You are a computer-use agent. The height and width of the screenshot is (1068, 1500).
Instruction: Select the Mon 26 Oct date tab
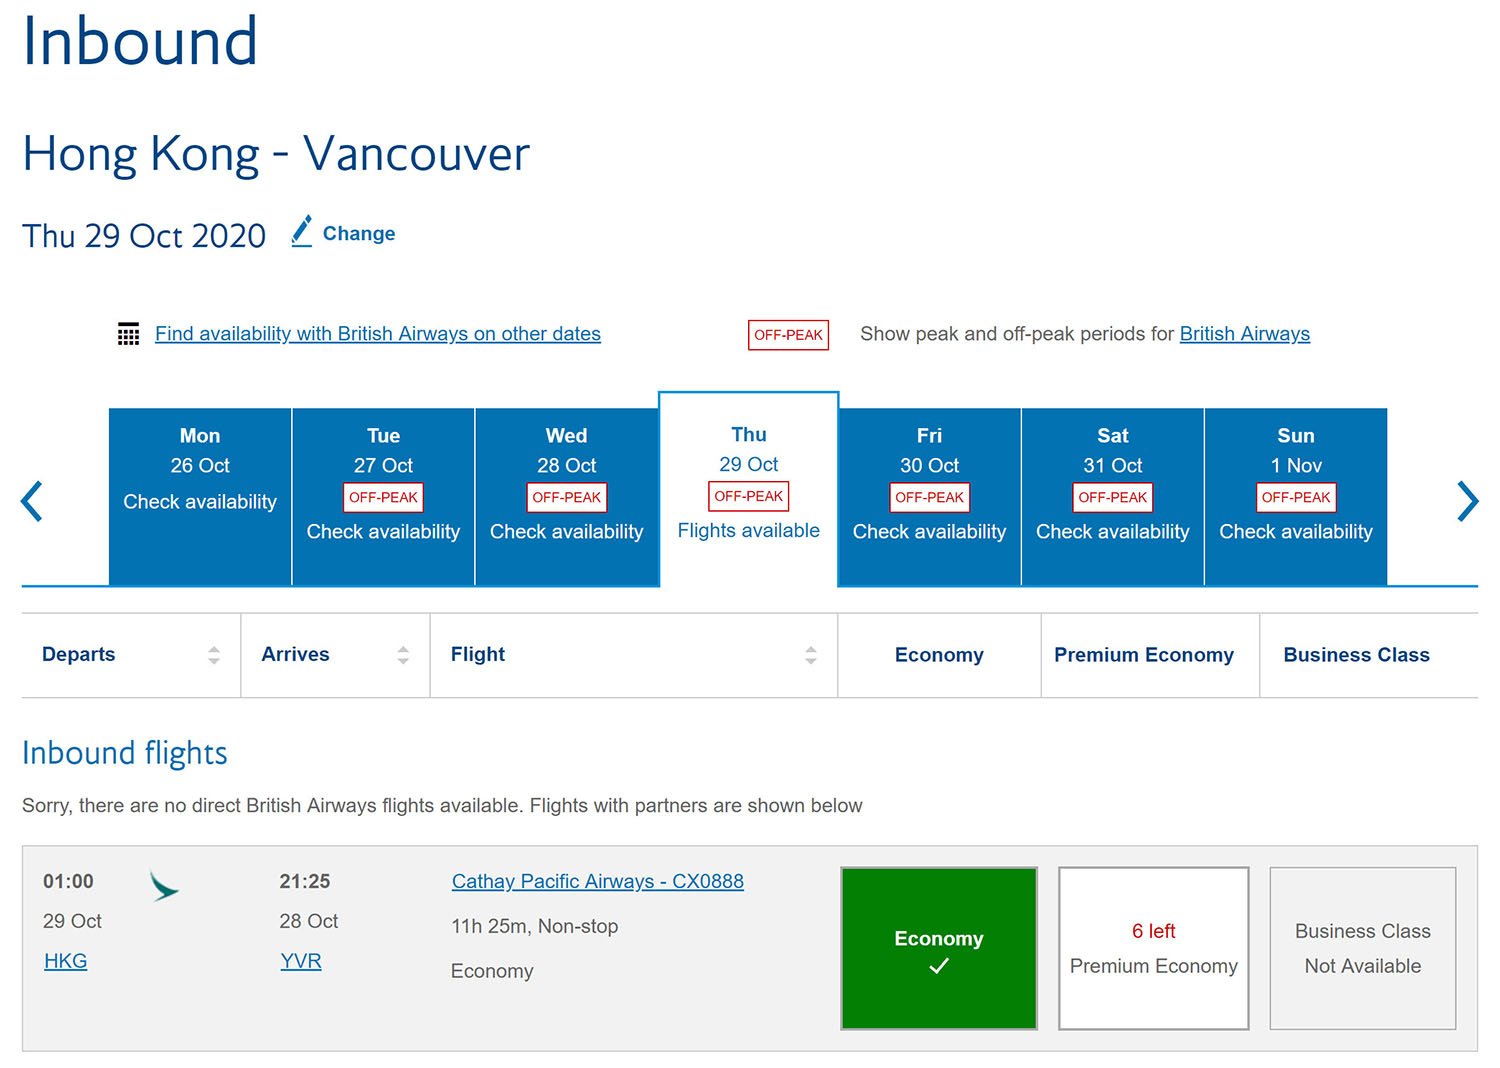point(200,496)
